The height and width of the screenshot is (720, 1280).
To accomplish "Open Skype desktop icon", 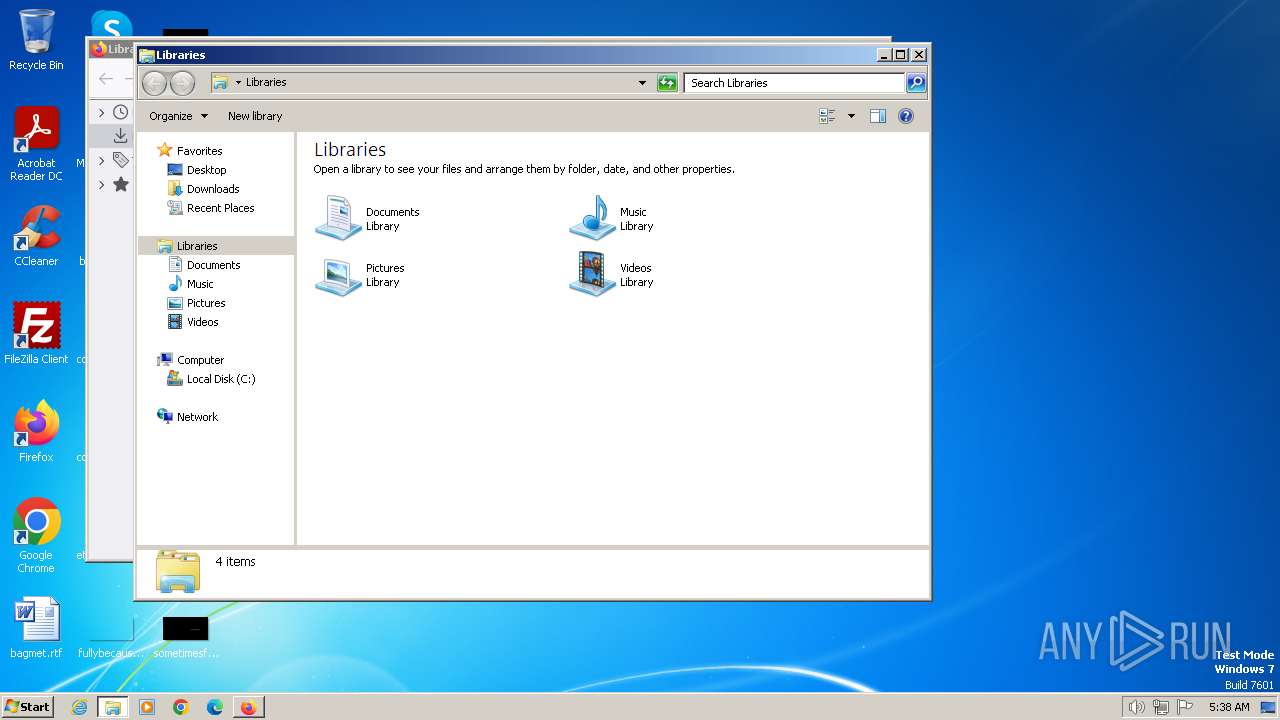I will [x=111, y=25].
